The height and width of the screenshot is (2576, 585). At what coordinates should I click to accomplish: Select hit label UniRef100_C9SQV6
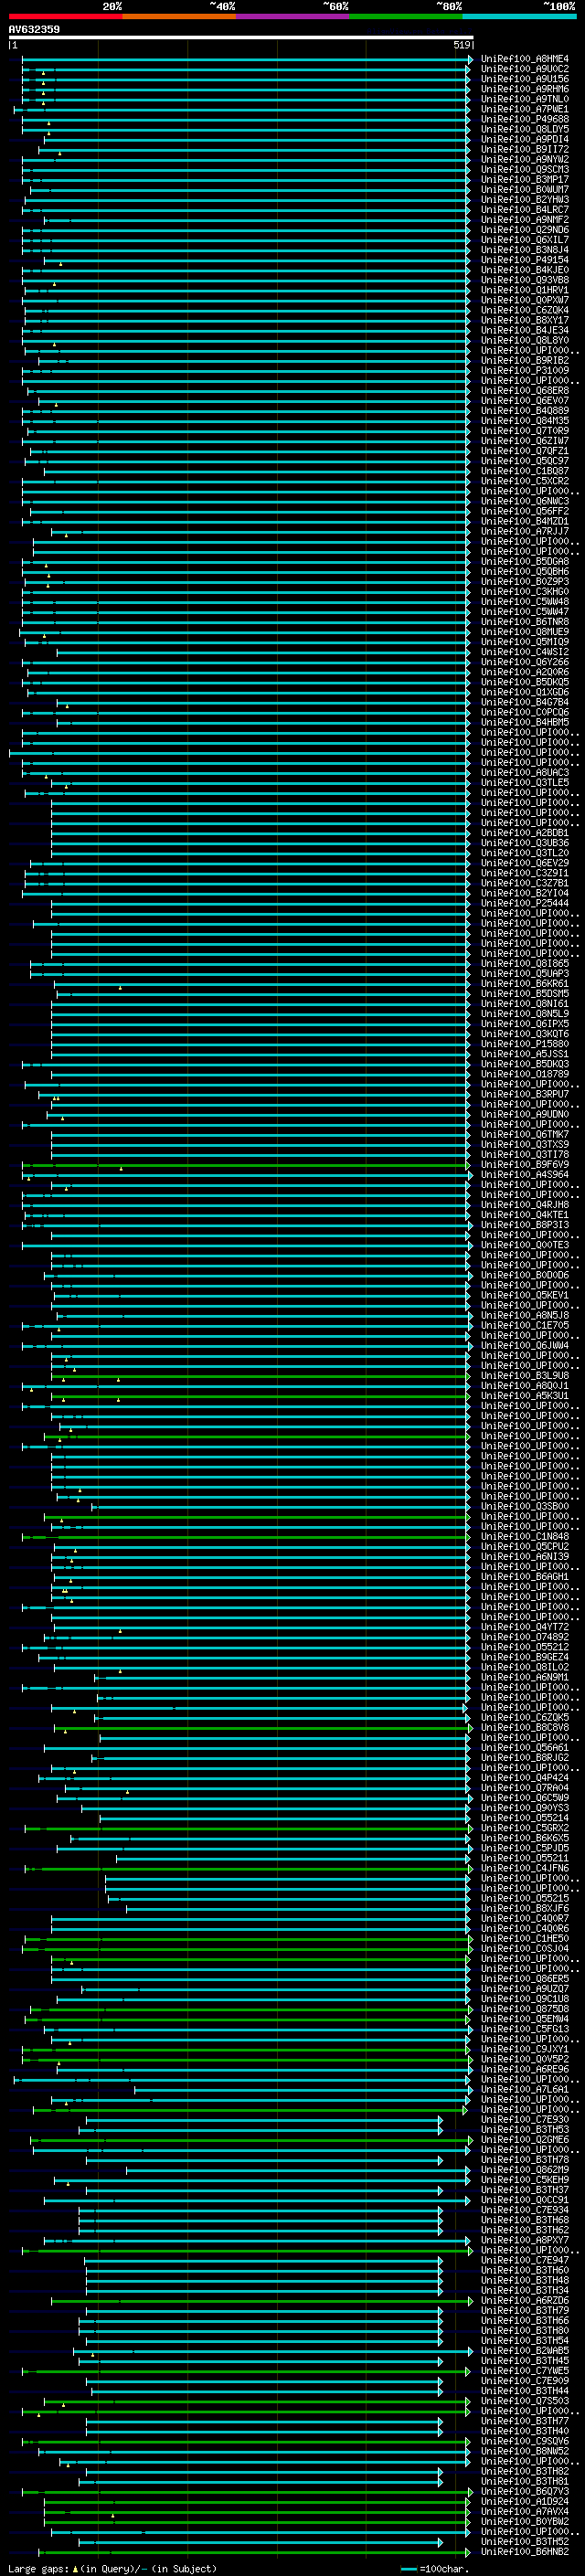coord(525,2441)
